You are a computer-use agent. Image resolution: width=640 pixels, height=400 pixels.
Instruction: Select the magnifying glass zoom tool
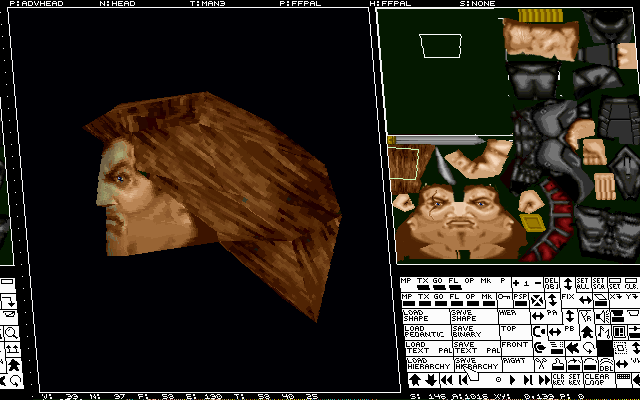click(x=11, y=333)
